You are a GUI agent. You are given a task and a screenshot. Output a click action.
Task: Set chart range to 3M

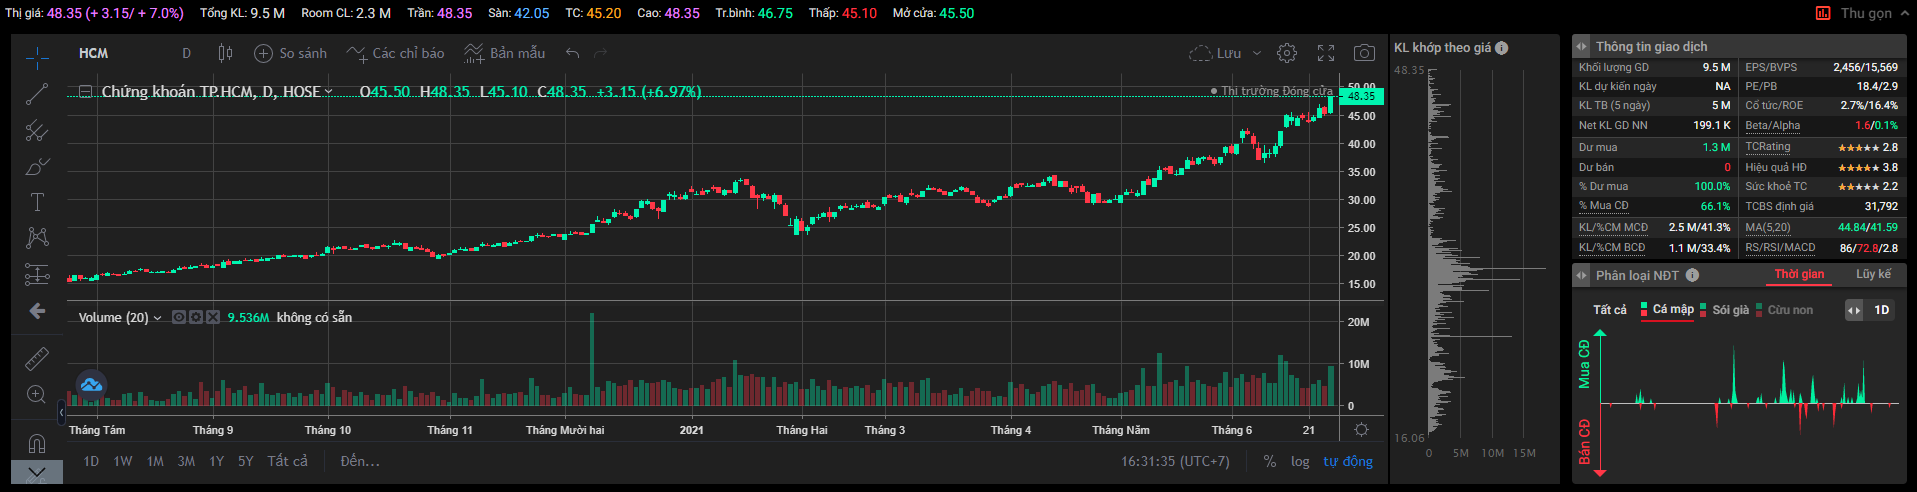coord(186,461)
